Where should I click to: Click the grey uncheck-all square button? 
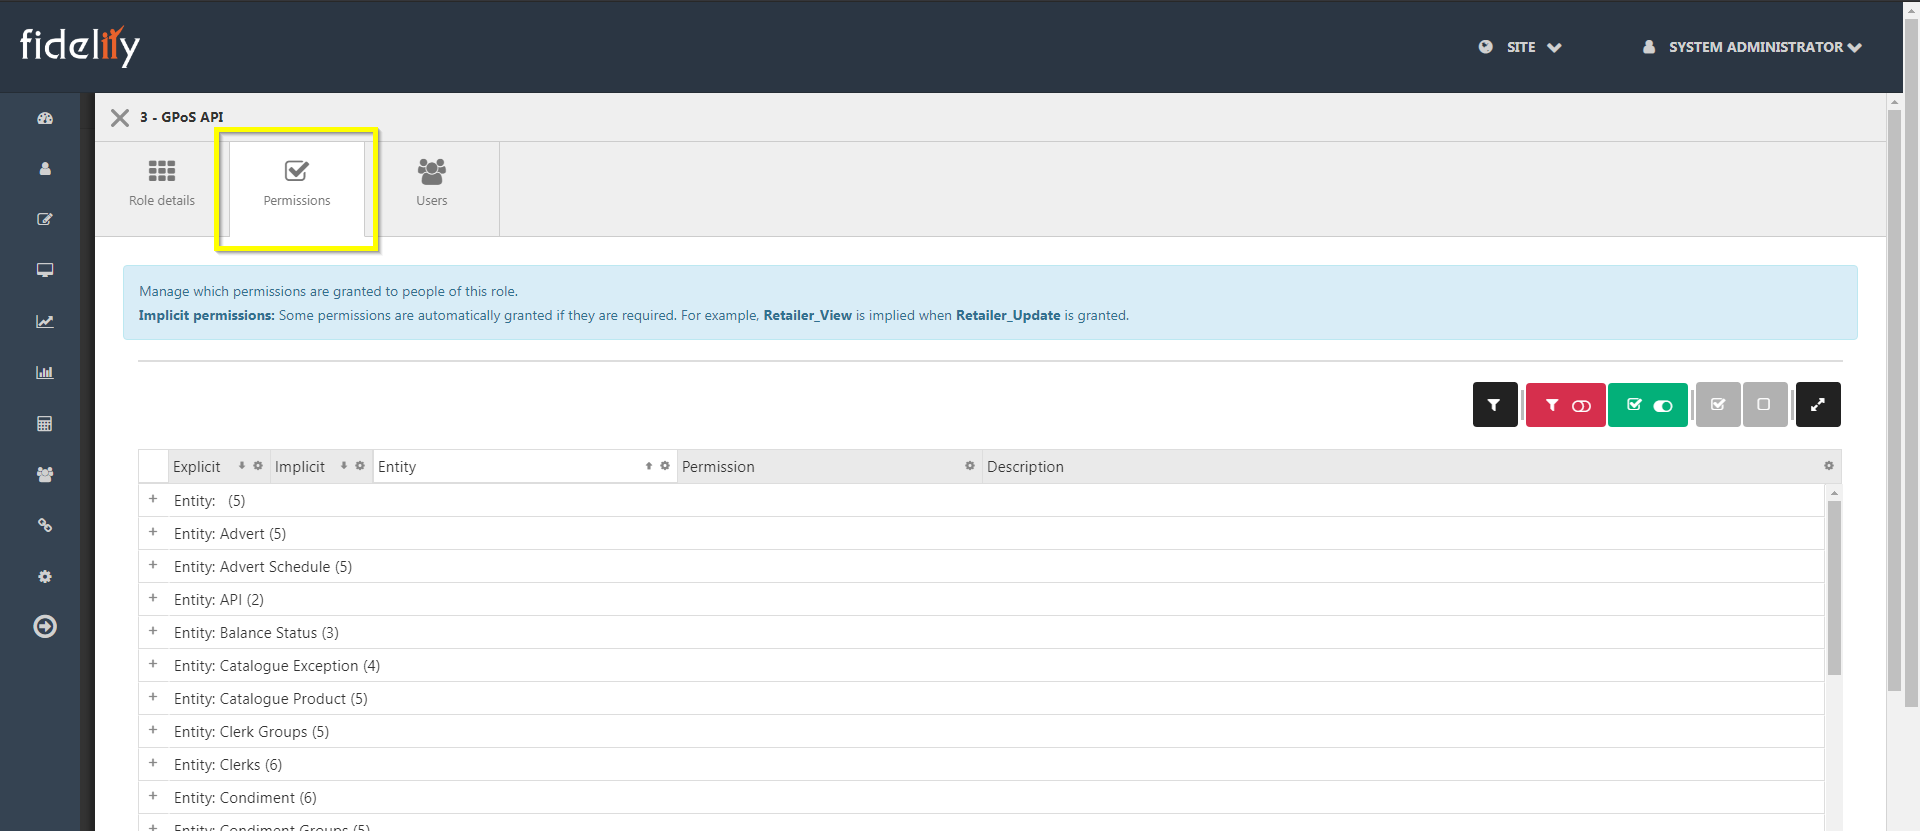point(1765,405)
